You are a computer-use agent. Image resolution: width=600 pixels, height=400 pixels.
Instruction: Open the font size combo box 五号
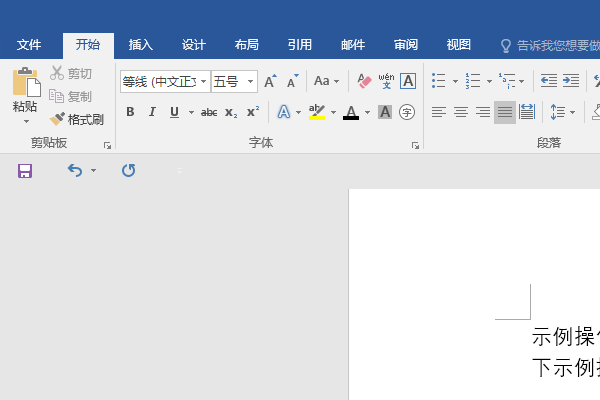pos(234,81)
